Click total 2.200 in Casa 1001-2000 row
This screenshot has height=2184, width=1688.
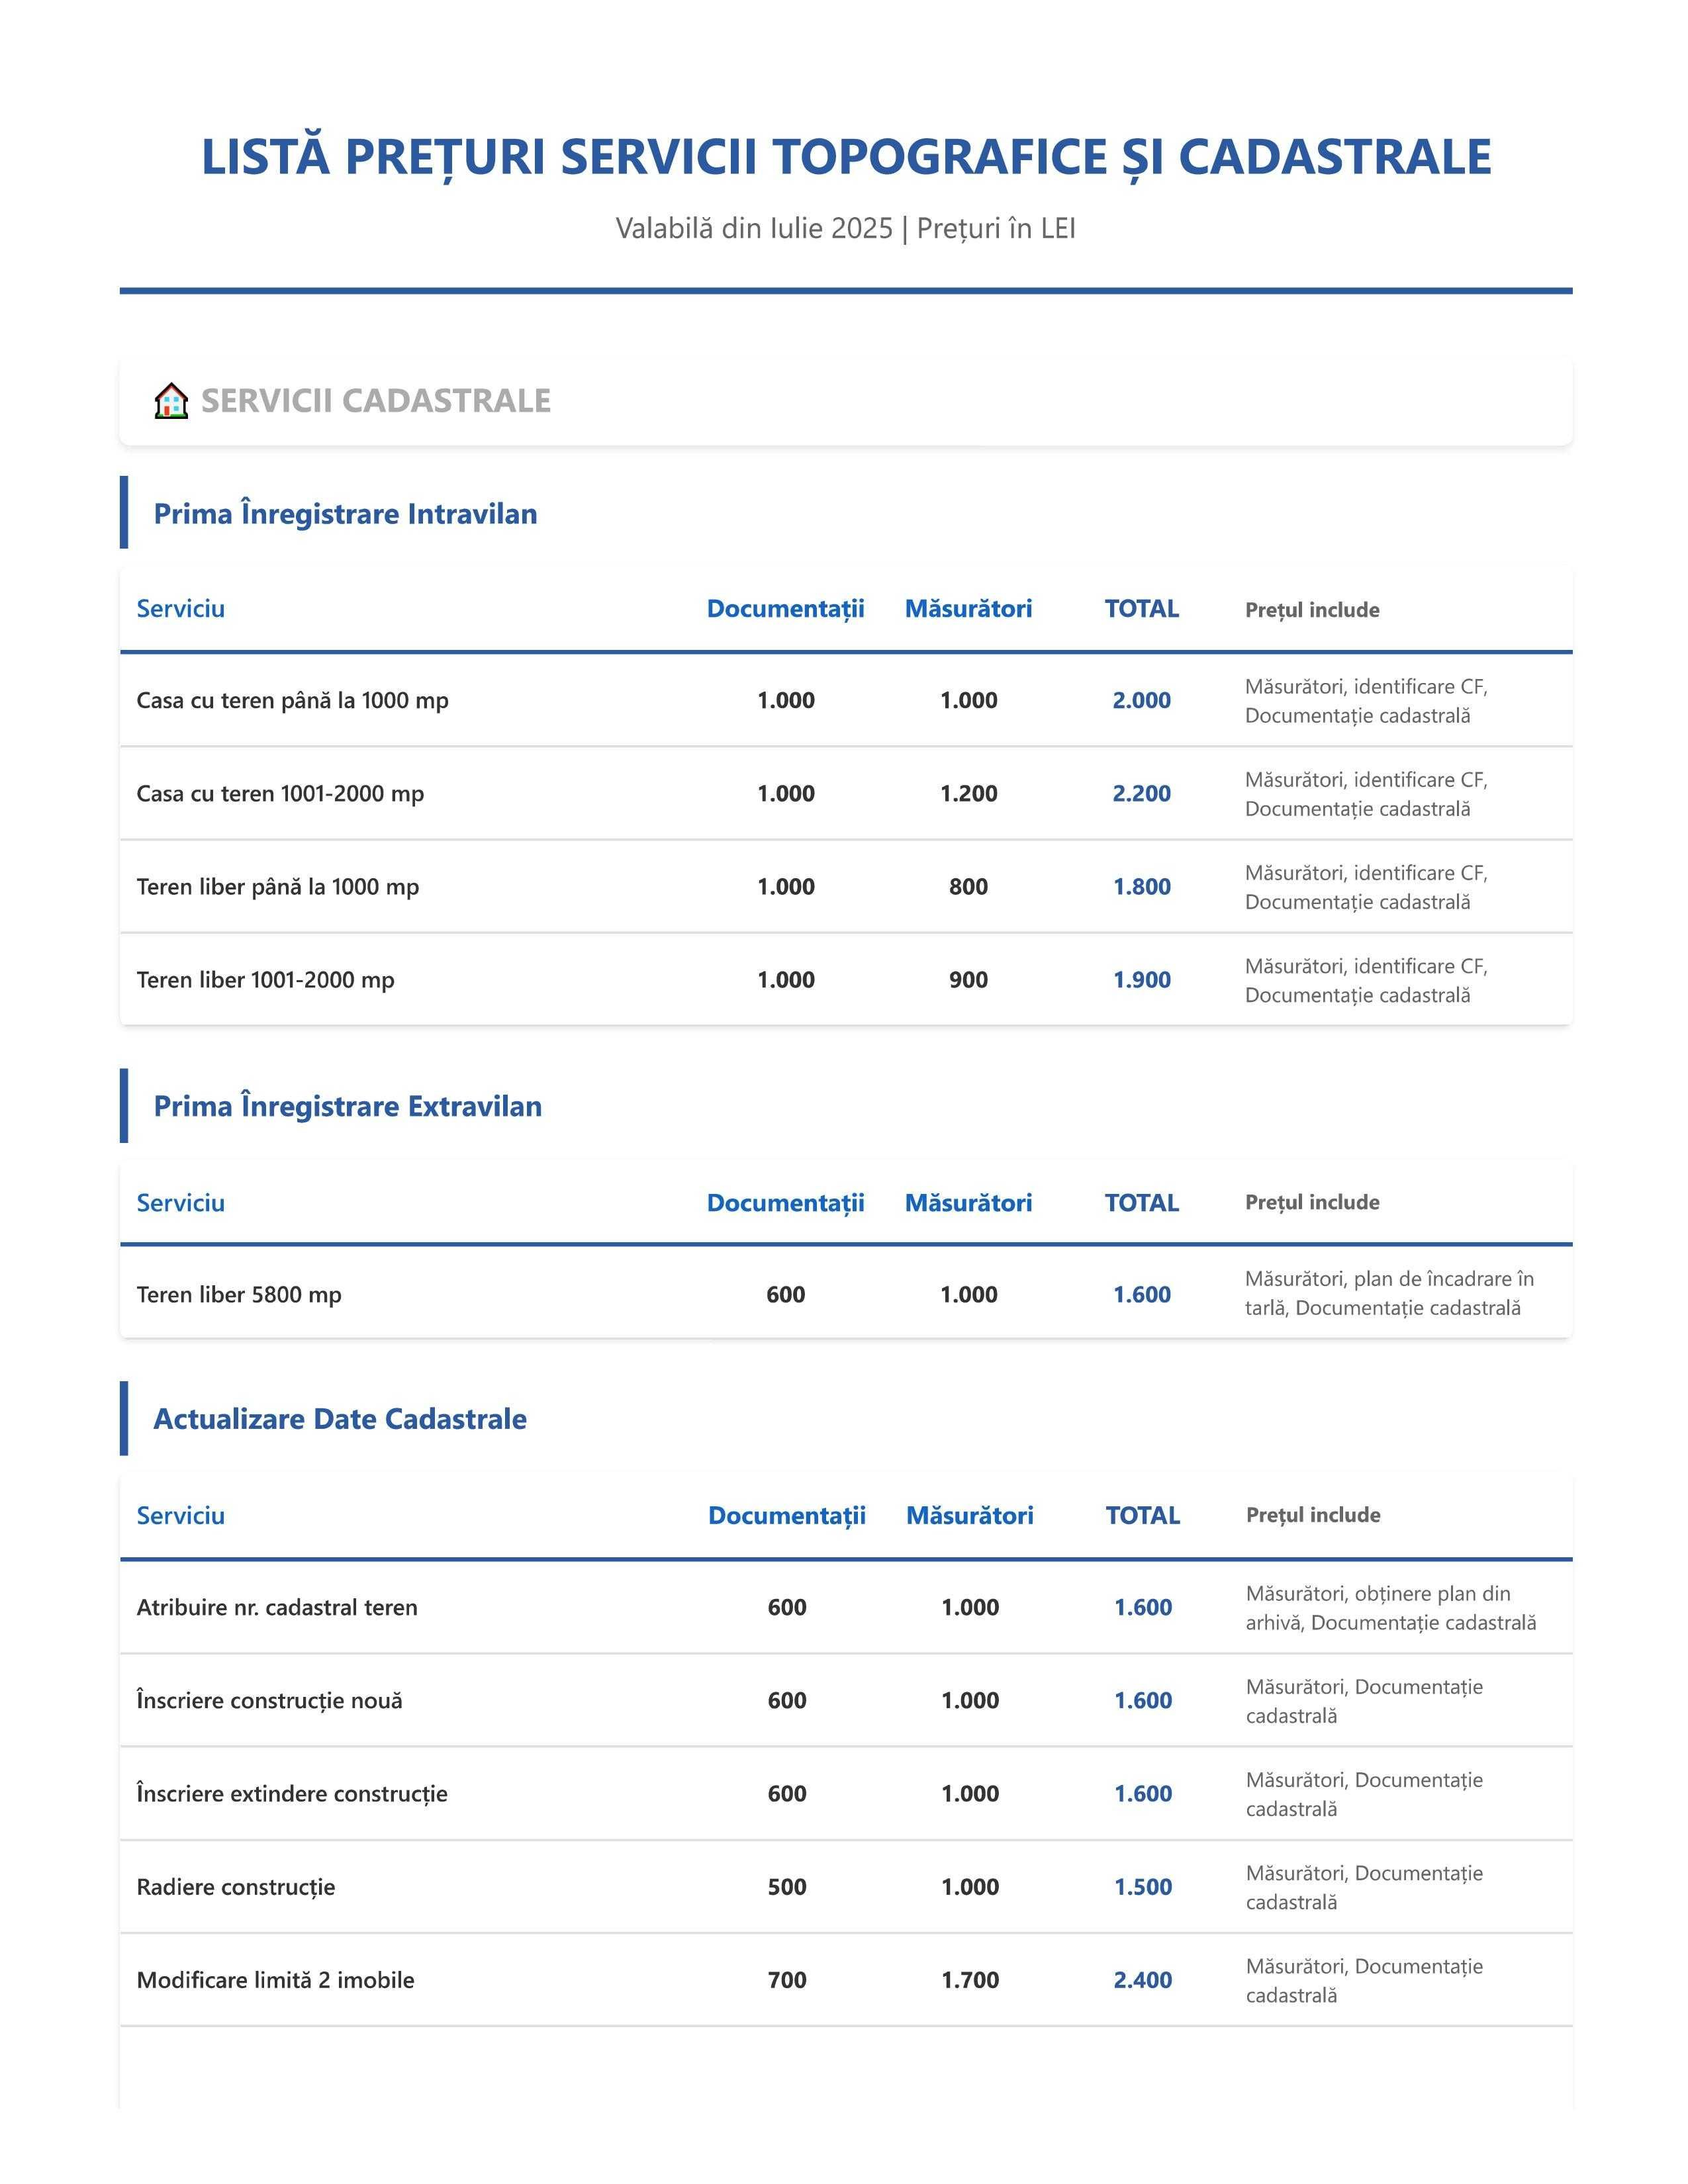click(x=1142, y=793)
